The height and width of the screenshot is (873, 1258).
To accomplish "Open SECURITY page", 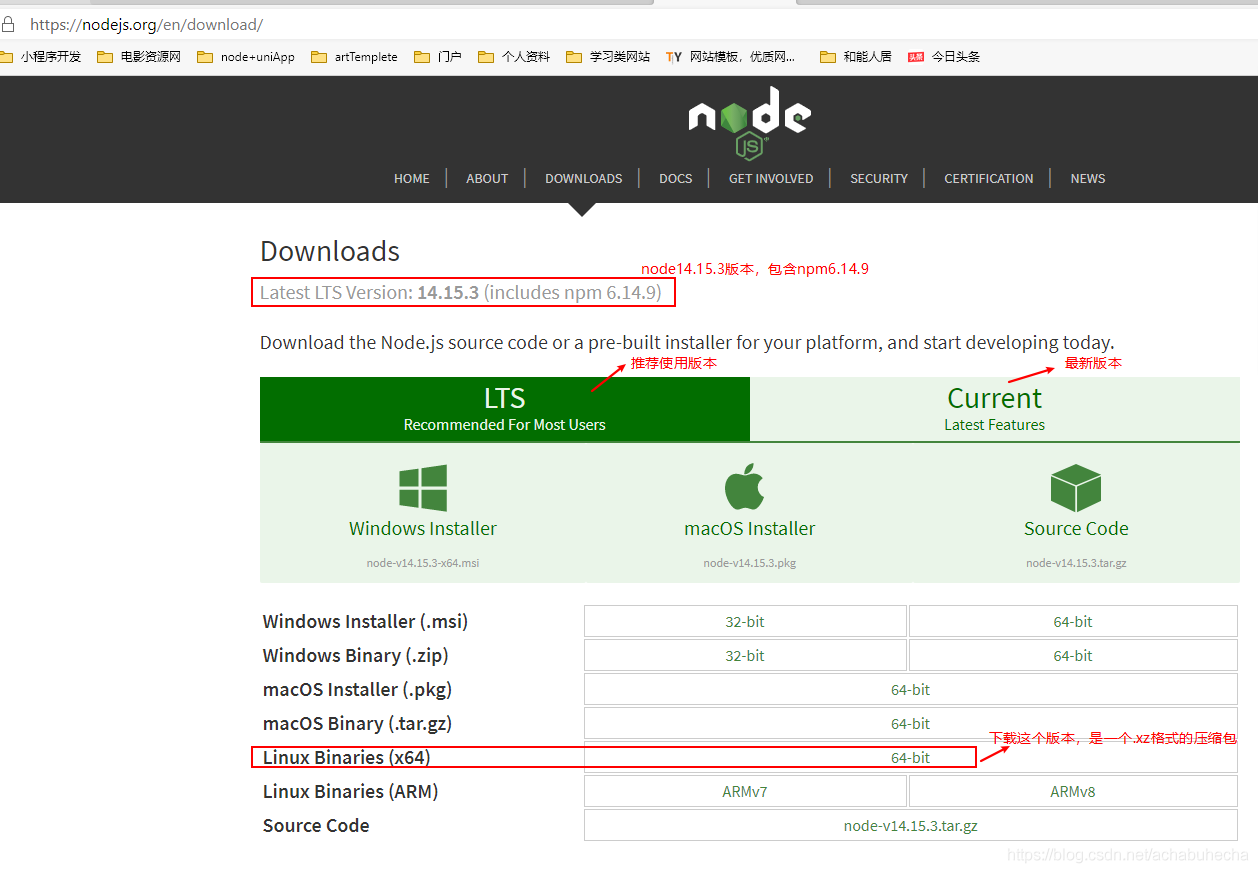I will [879, 178].
